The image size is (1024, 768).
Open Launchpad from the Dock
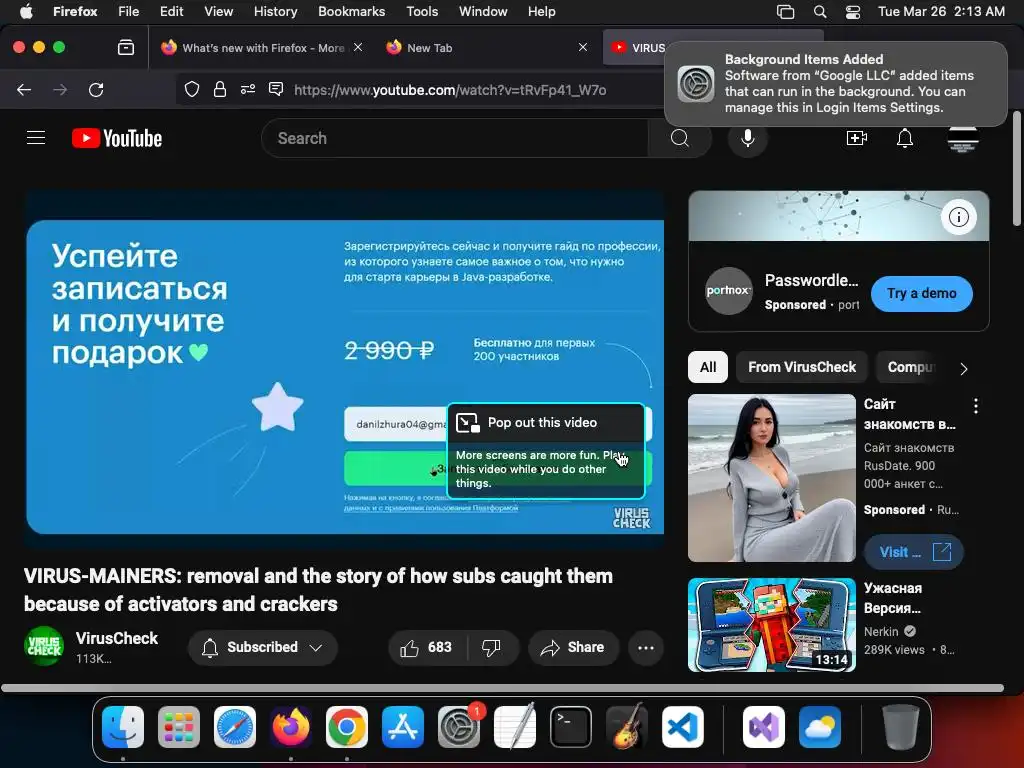pos(179,727)
